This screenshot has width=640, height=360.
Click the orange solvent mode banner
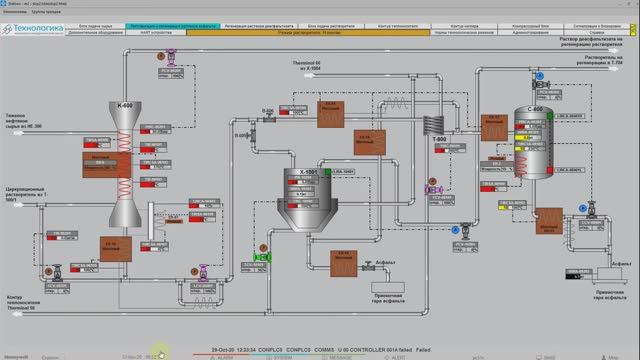click(308, 32)
